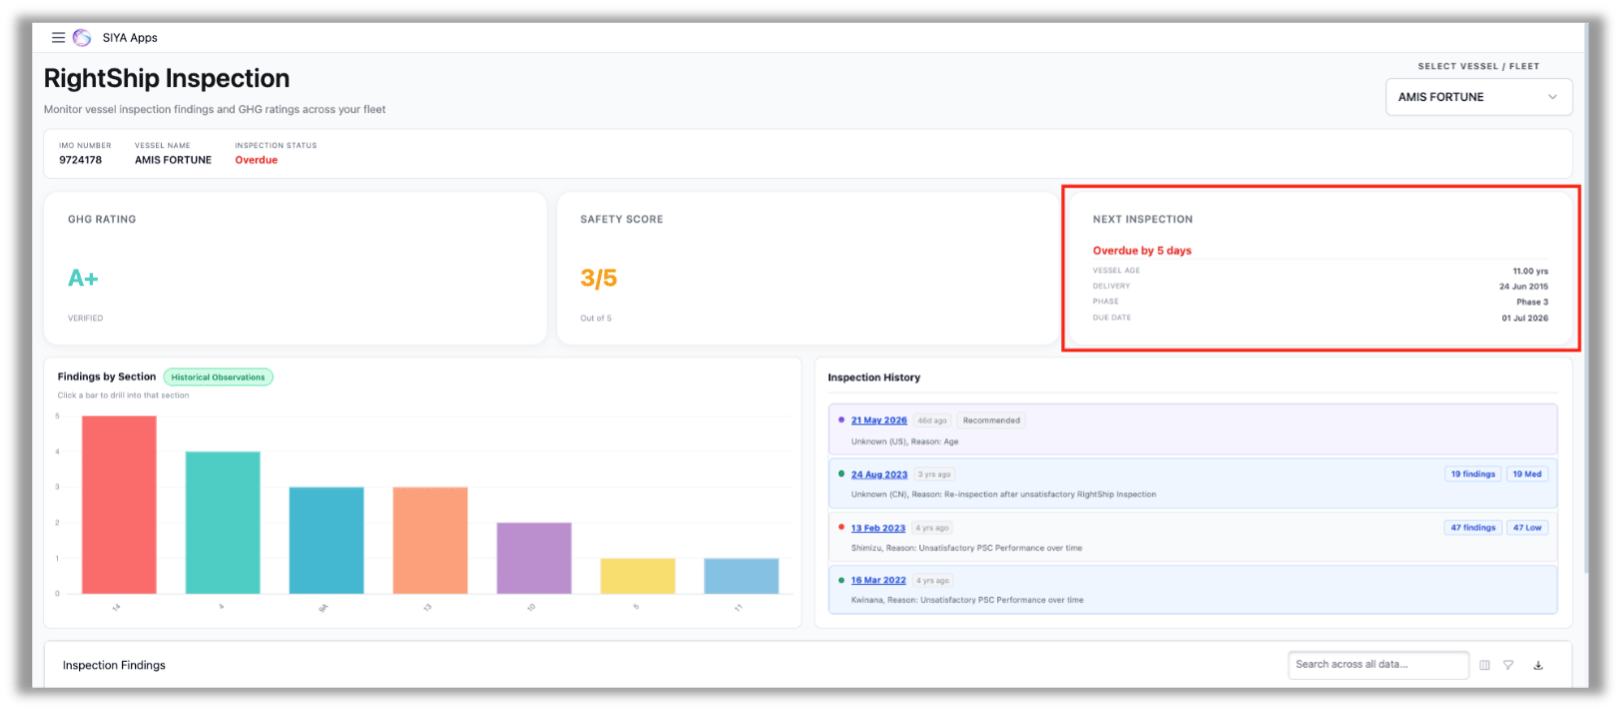This screenshot has width=1622, height=711.
Task: Click the delivery date 24 Jun 2015
Action: pos(1523,287)
